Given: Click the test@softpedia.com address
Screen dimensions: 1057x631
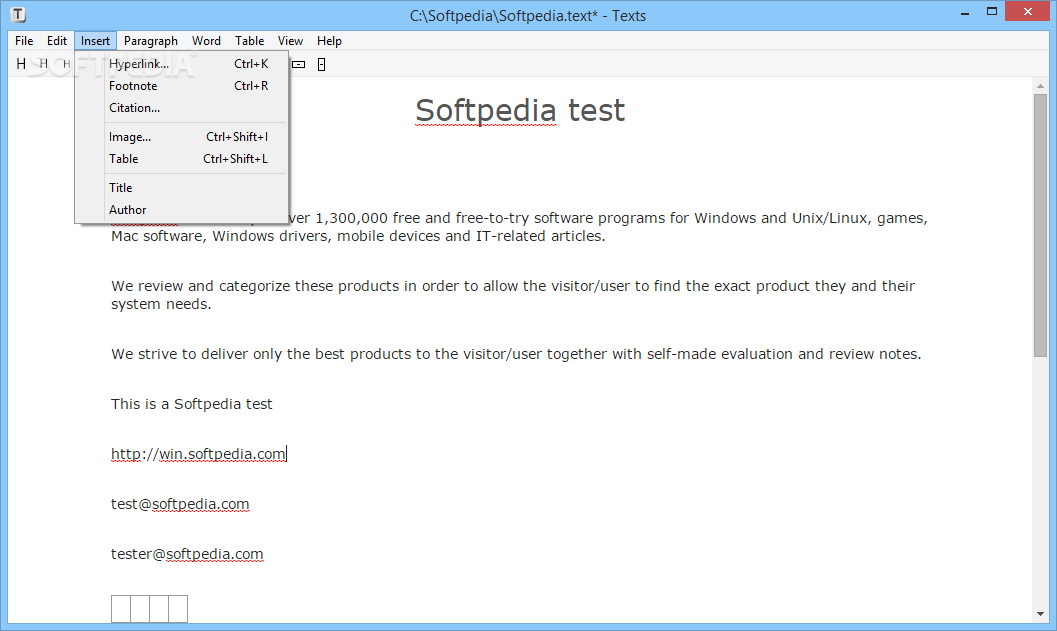Looking at the screenshot, I should click(180, 504).
